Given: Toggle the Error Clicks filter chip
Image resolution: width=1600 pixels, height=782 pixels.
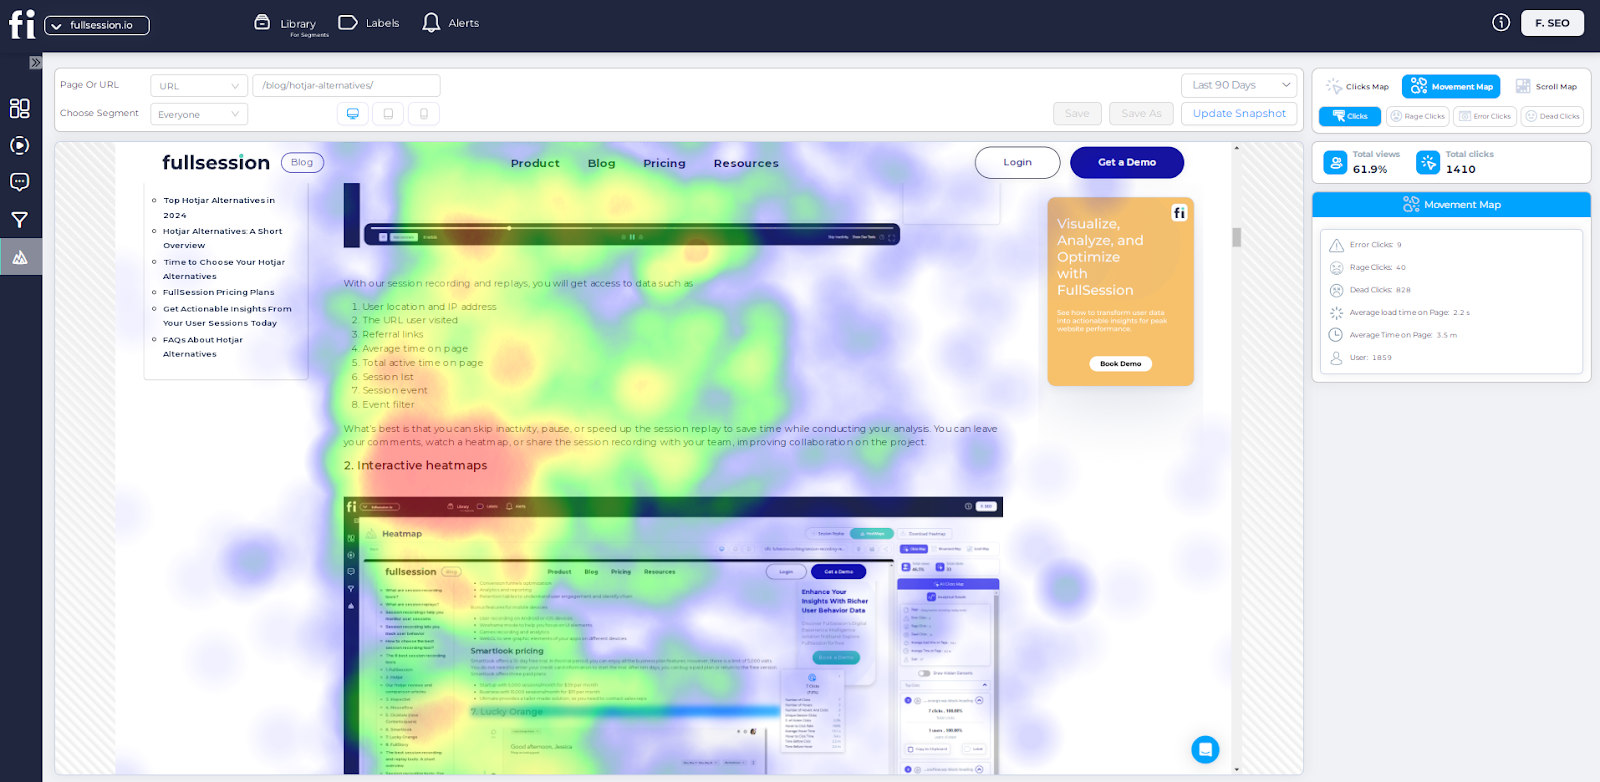Looking at the screenshot, I should click(x=1485, y=116).
